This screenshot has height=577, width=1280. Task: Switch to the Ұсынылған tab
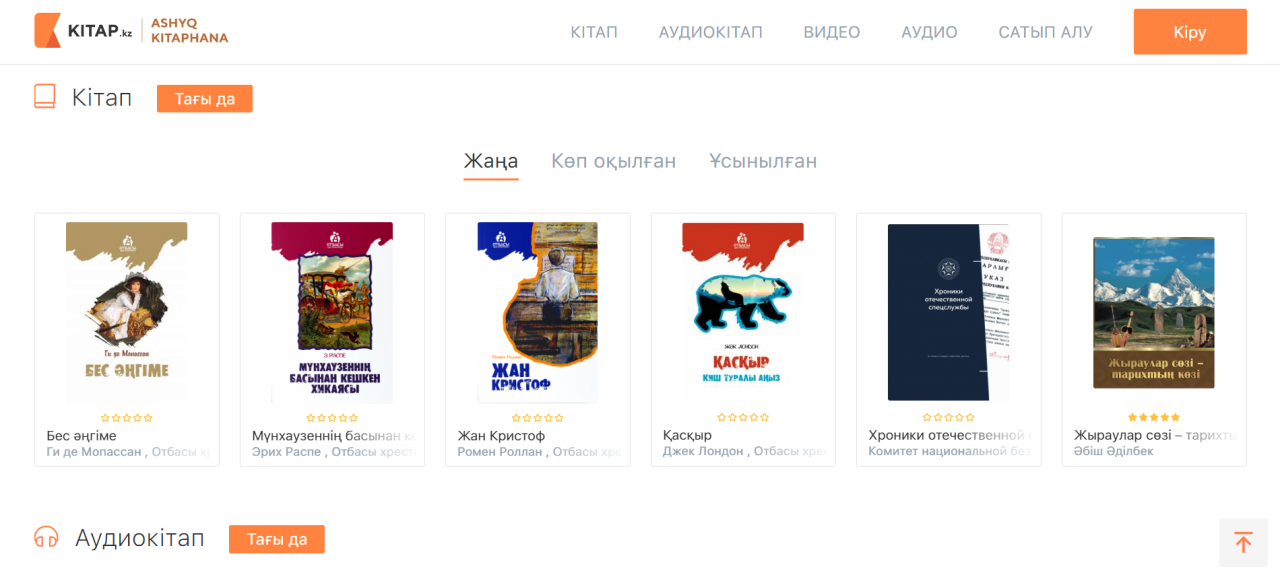click(763, 161)
